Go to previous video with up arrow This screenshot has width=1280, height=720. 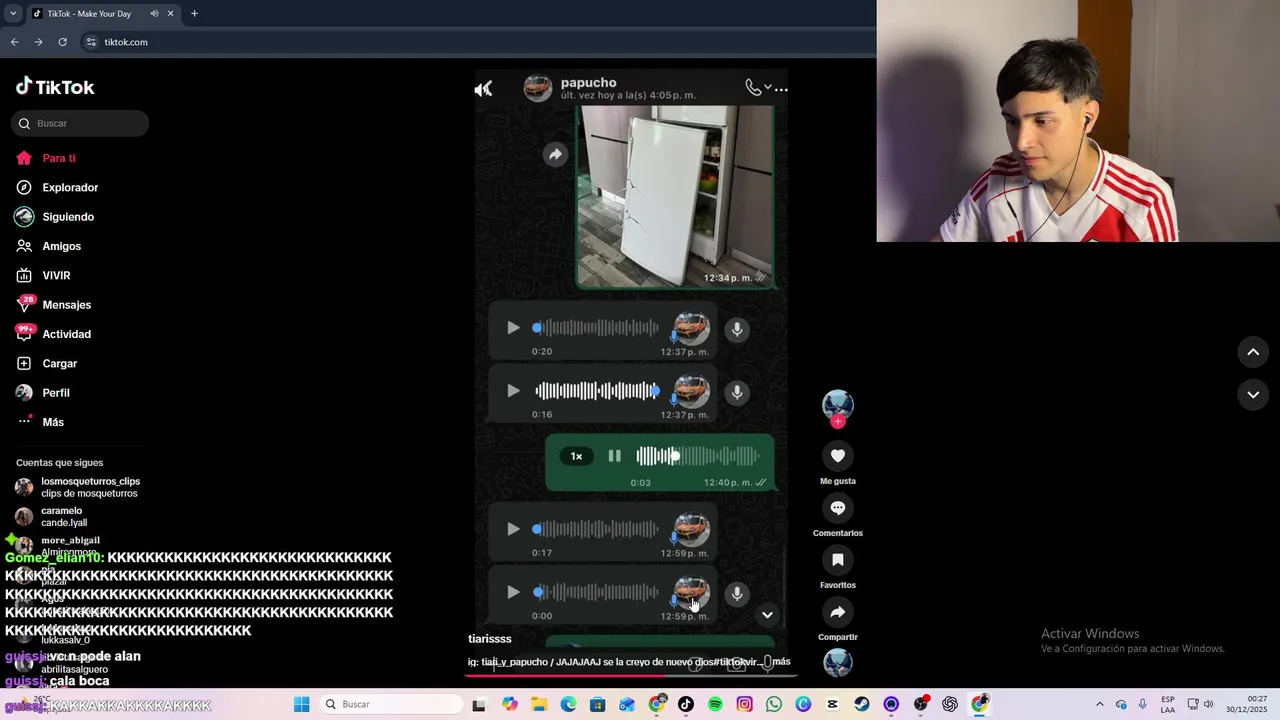(1253, 352)
